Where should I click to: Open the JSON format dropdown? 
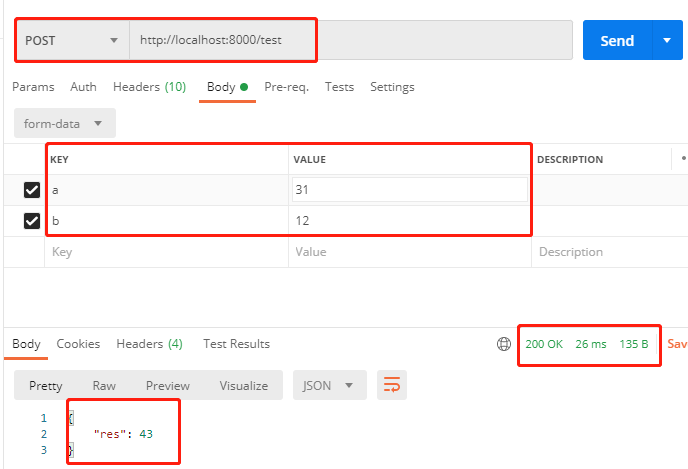[x=330, y=385]
